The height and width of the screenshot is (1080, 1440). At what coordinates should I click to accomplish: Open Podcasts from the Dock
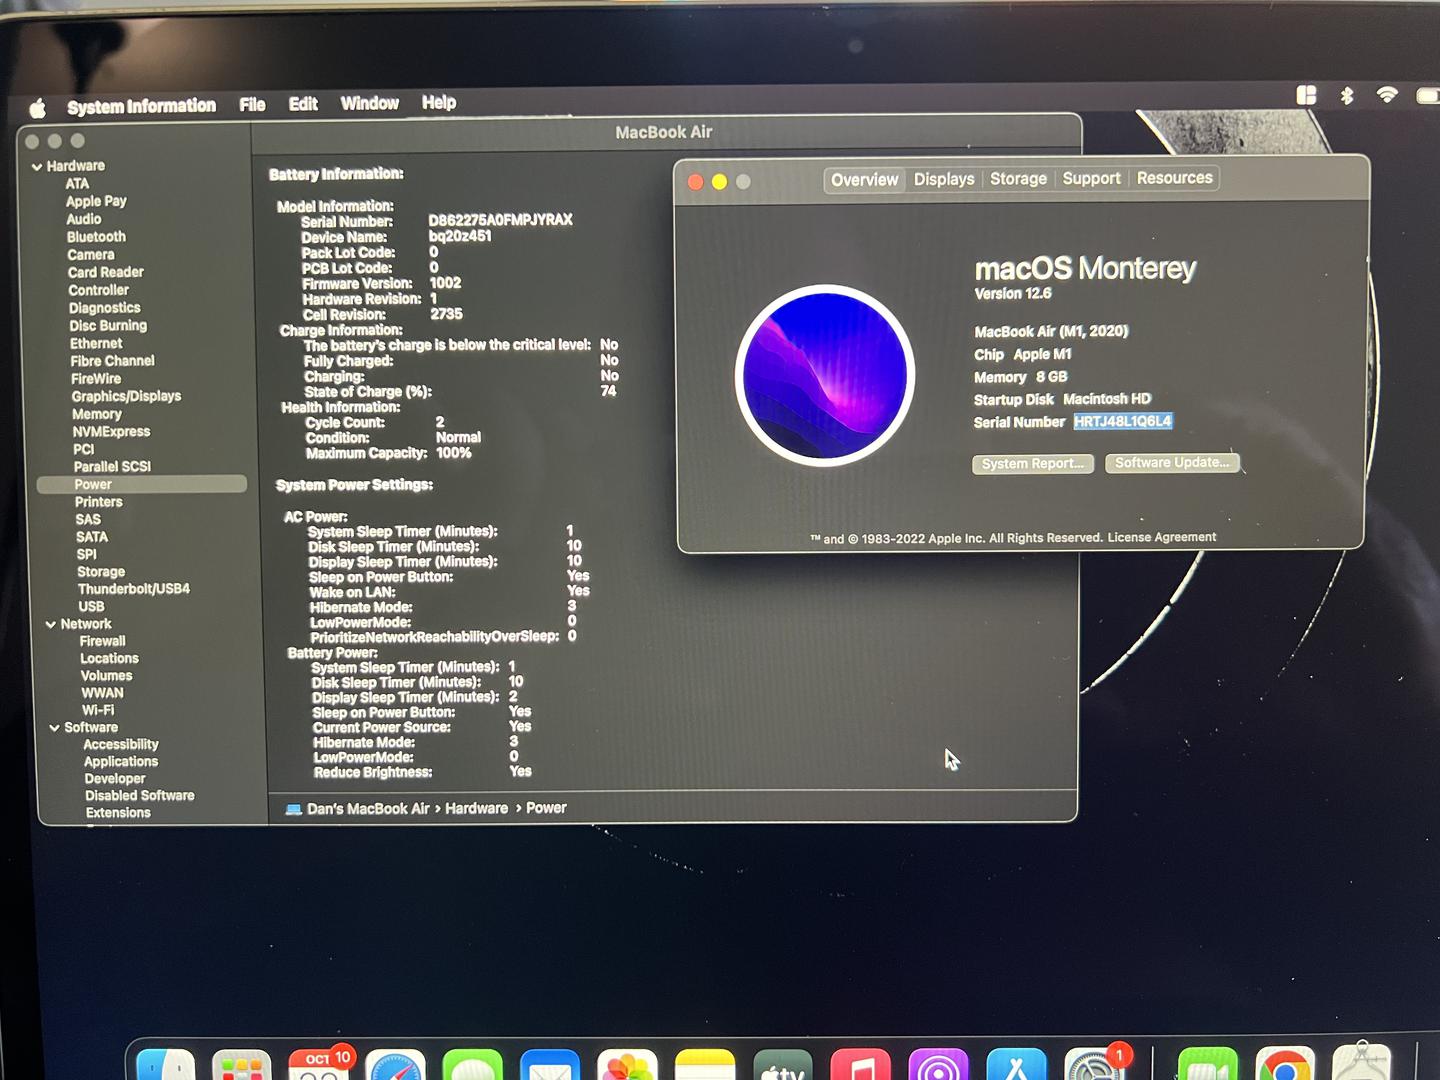pyautogui.click(x=938, y=1066)
